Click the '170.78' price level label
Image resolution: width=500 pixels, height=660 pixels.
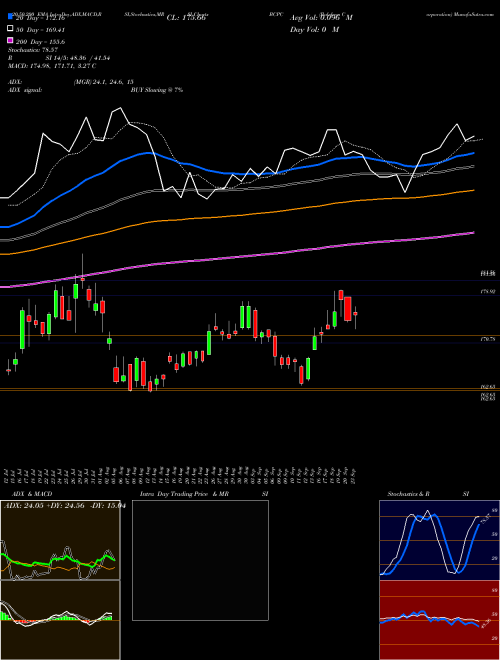(488, 339)
